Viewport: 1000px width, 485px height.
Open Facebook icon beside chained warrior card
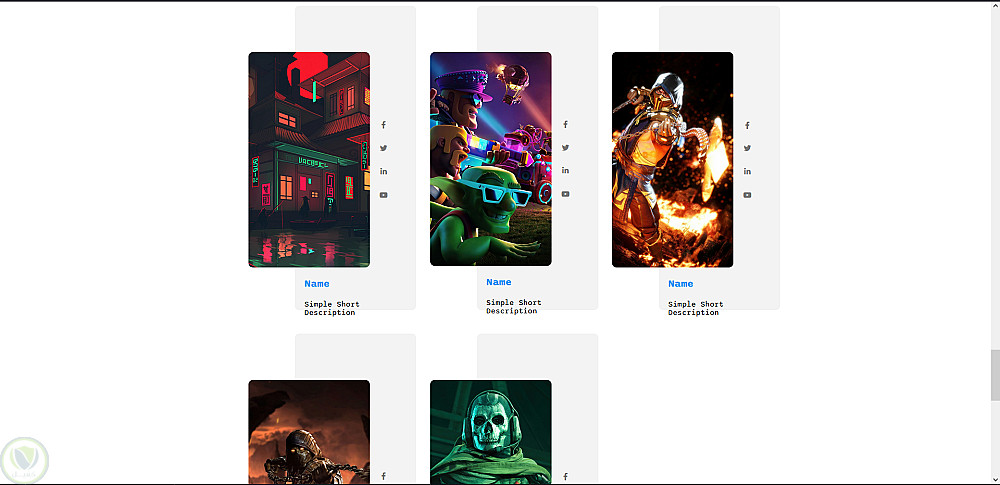click(x=383, y=475)
